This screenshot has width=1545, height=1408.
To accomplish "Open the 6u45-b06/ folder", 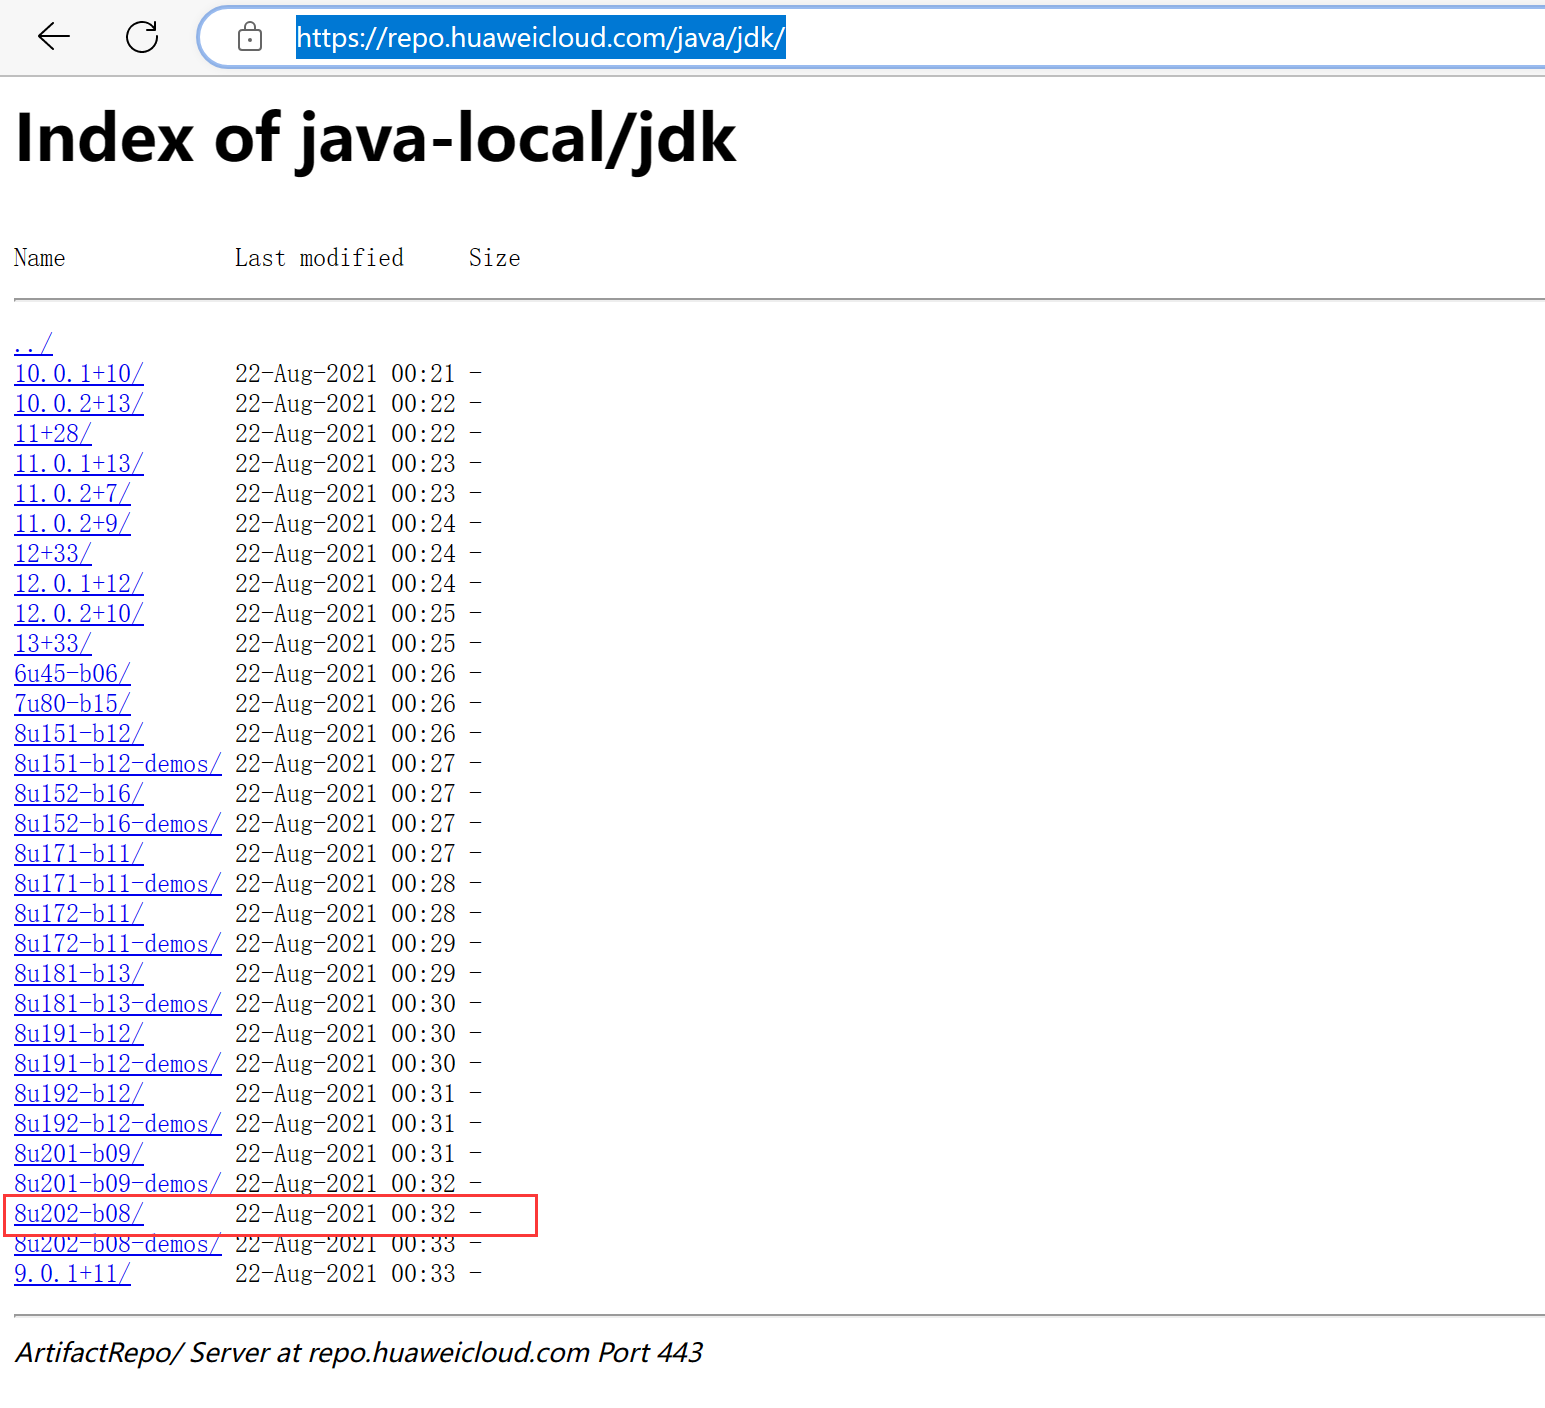I will pos(72,673).
